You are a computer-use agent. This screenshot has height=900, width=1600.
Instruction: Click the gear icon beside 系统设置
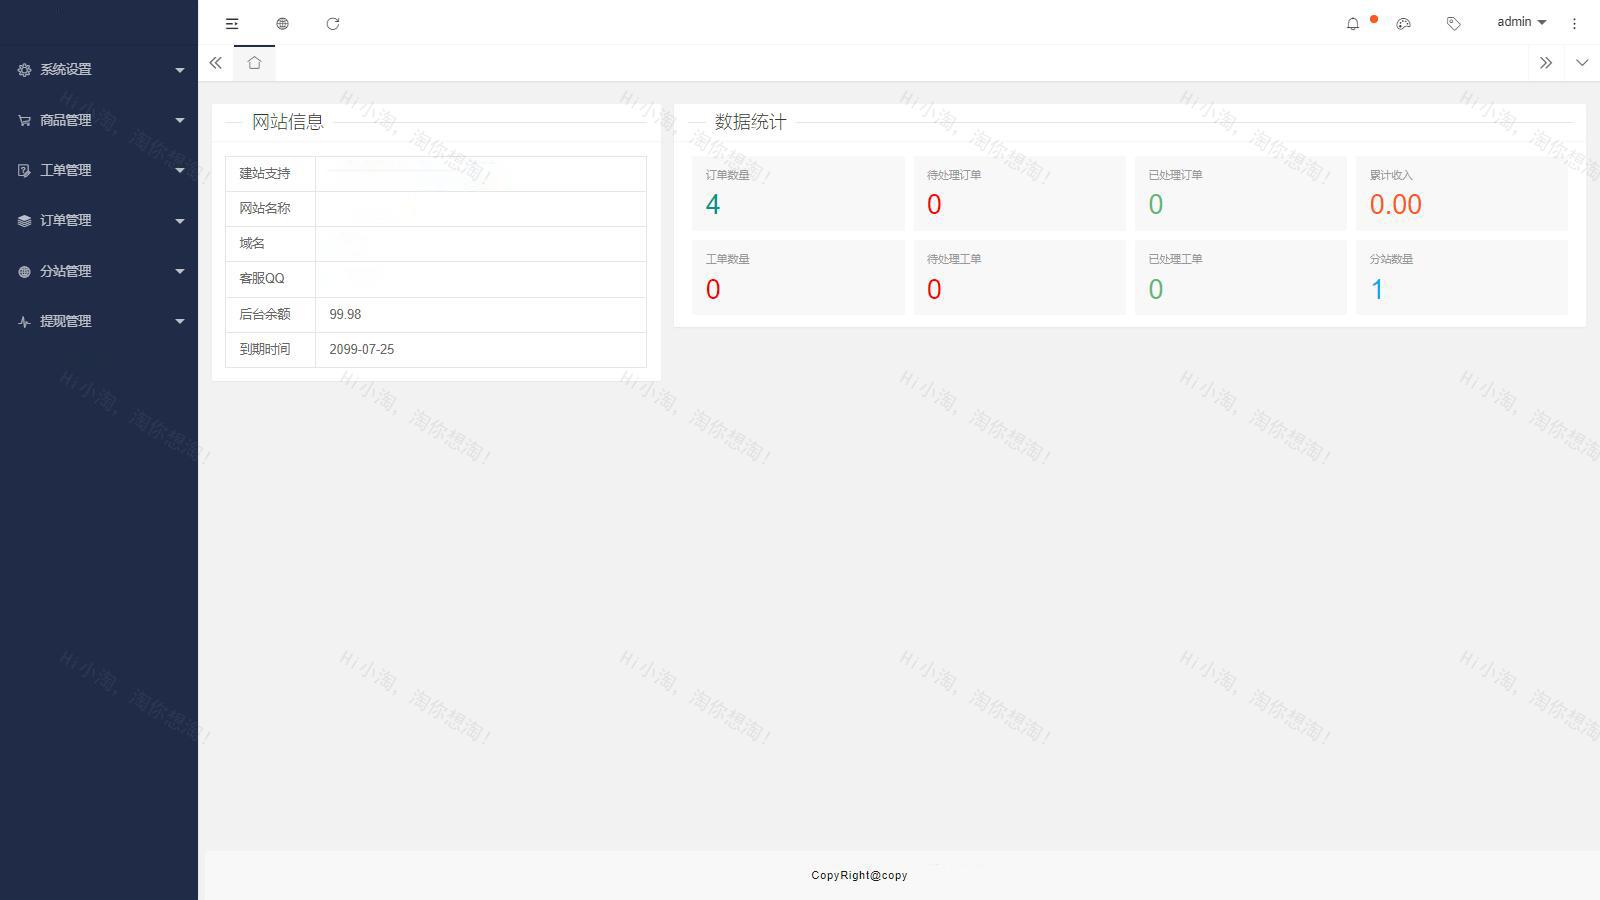(24, 70)
